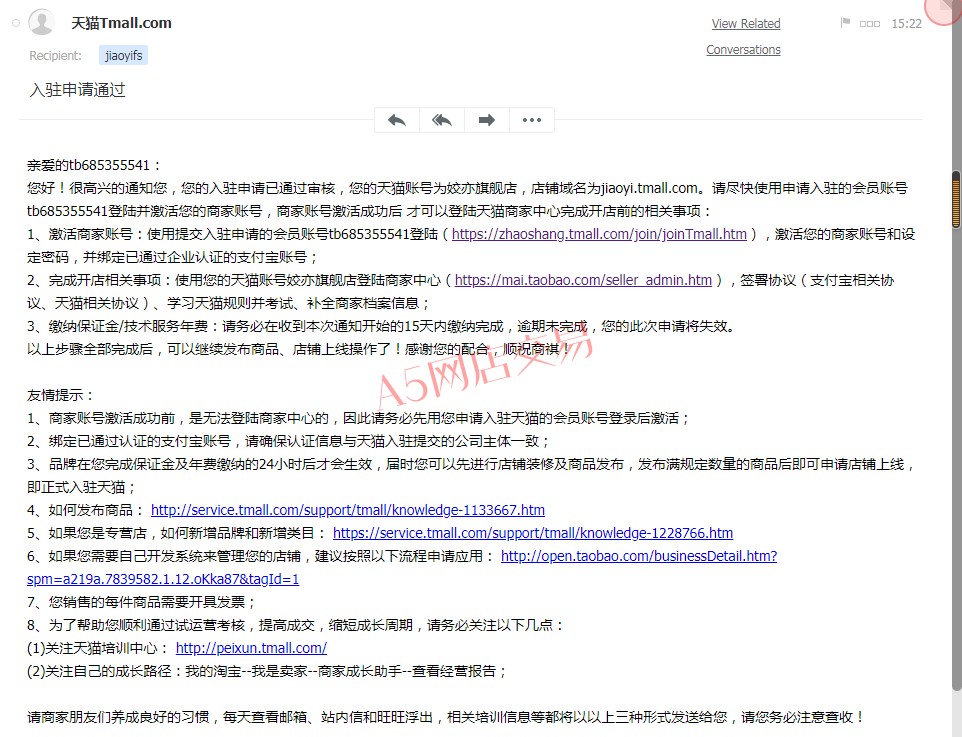The image size is (962, 737).
Task: Click the three small squares beside flag
Action: (869, 24)
